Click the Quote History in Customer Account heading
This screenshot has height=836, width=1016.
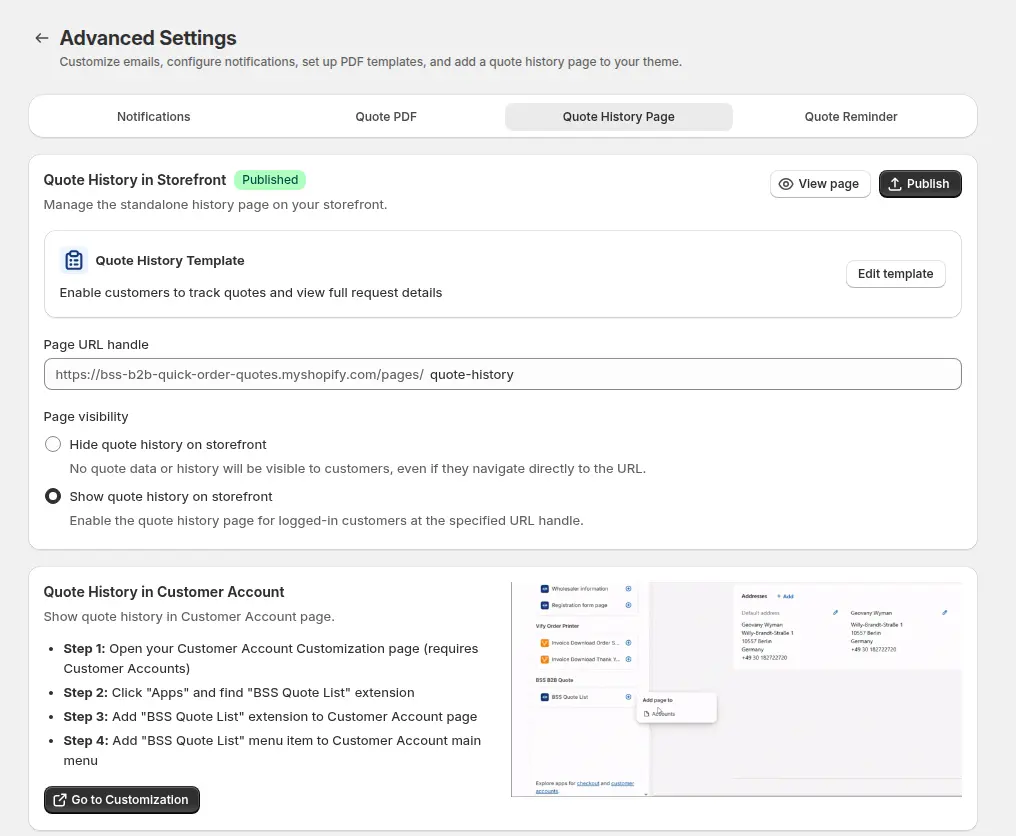(164, 592)
